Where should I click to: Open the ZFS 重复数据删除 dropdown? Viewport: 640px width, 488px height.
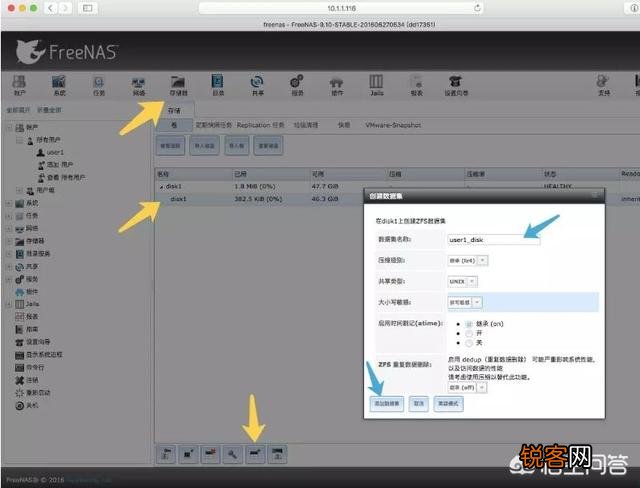(x=467, y=387)
